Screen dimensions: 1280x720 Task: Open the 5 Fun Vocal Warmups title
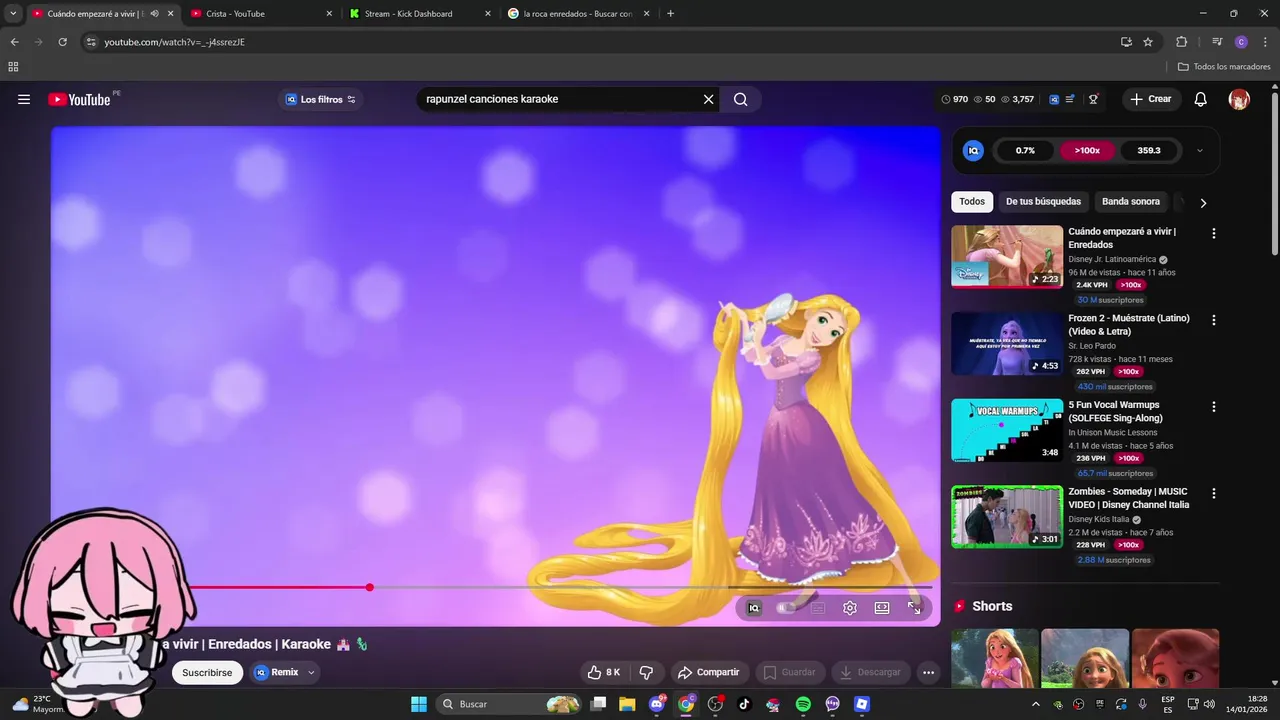1115,411
